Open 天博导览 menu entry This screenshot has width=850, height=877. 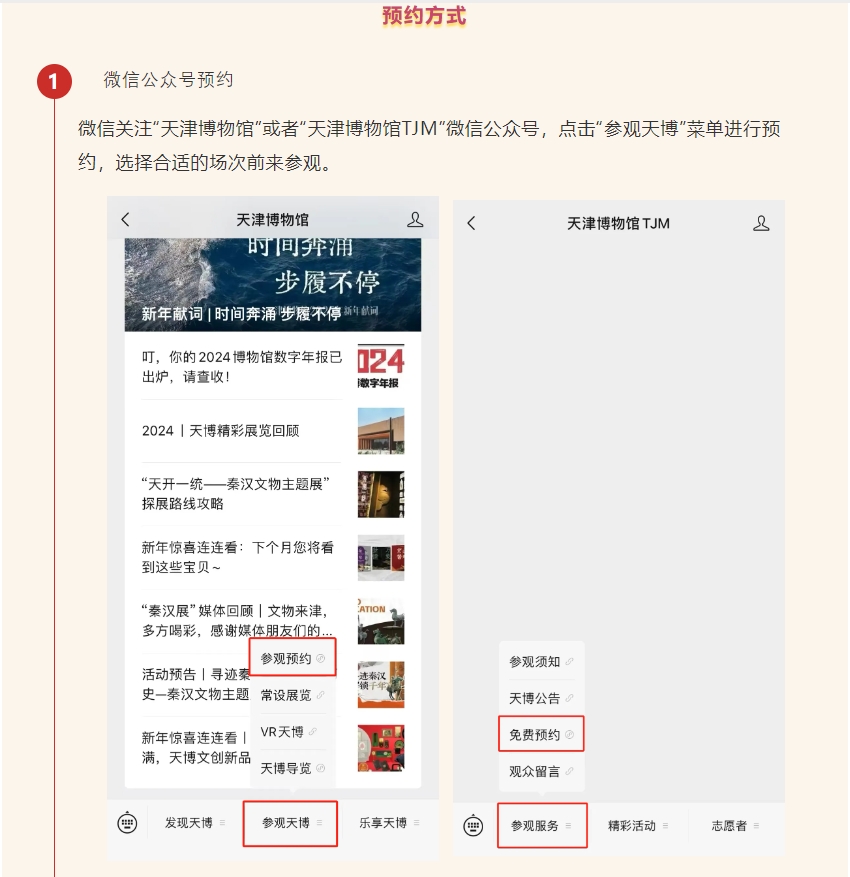pos(292,768)
